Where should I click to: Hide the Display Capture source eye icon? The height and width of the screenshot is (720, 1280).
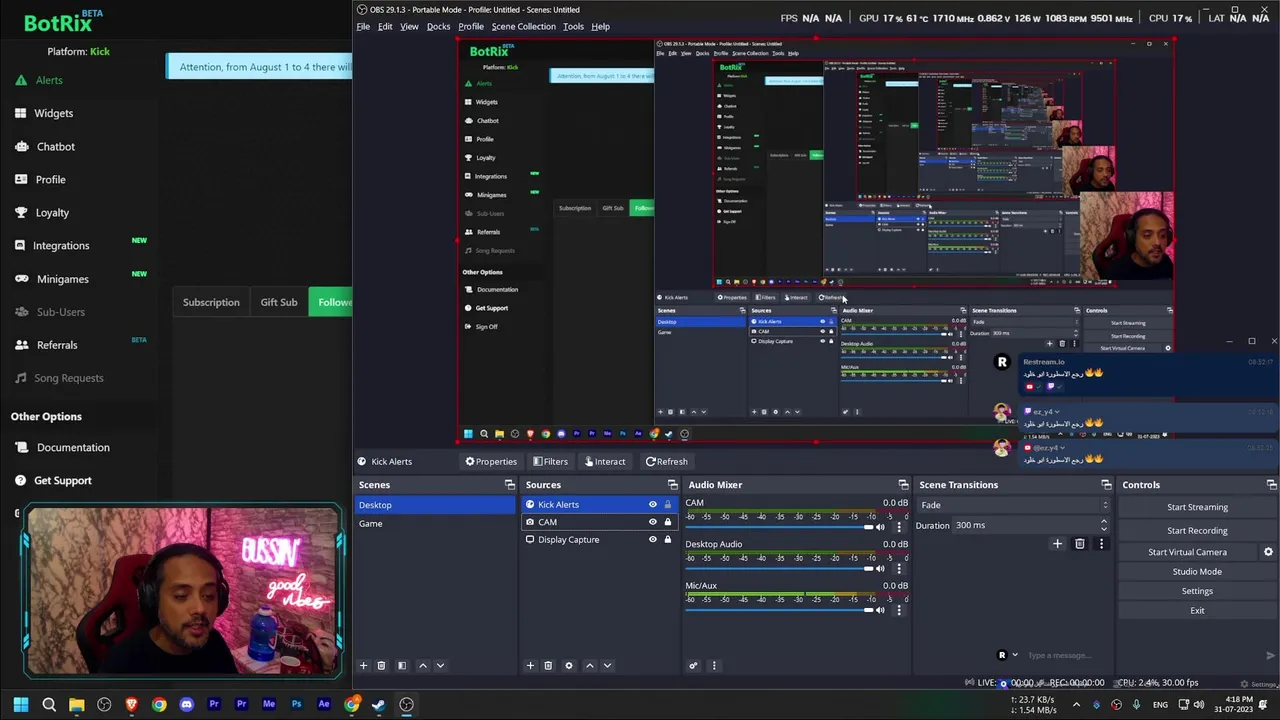[x=653, y=540]
